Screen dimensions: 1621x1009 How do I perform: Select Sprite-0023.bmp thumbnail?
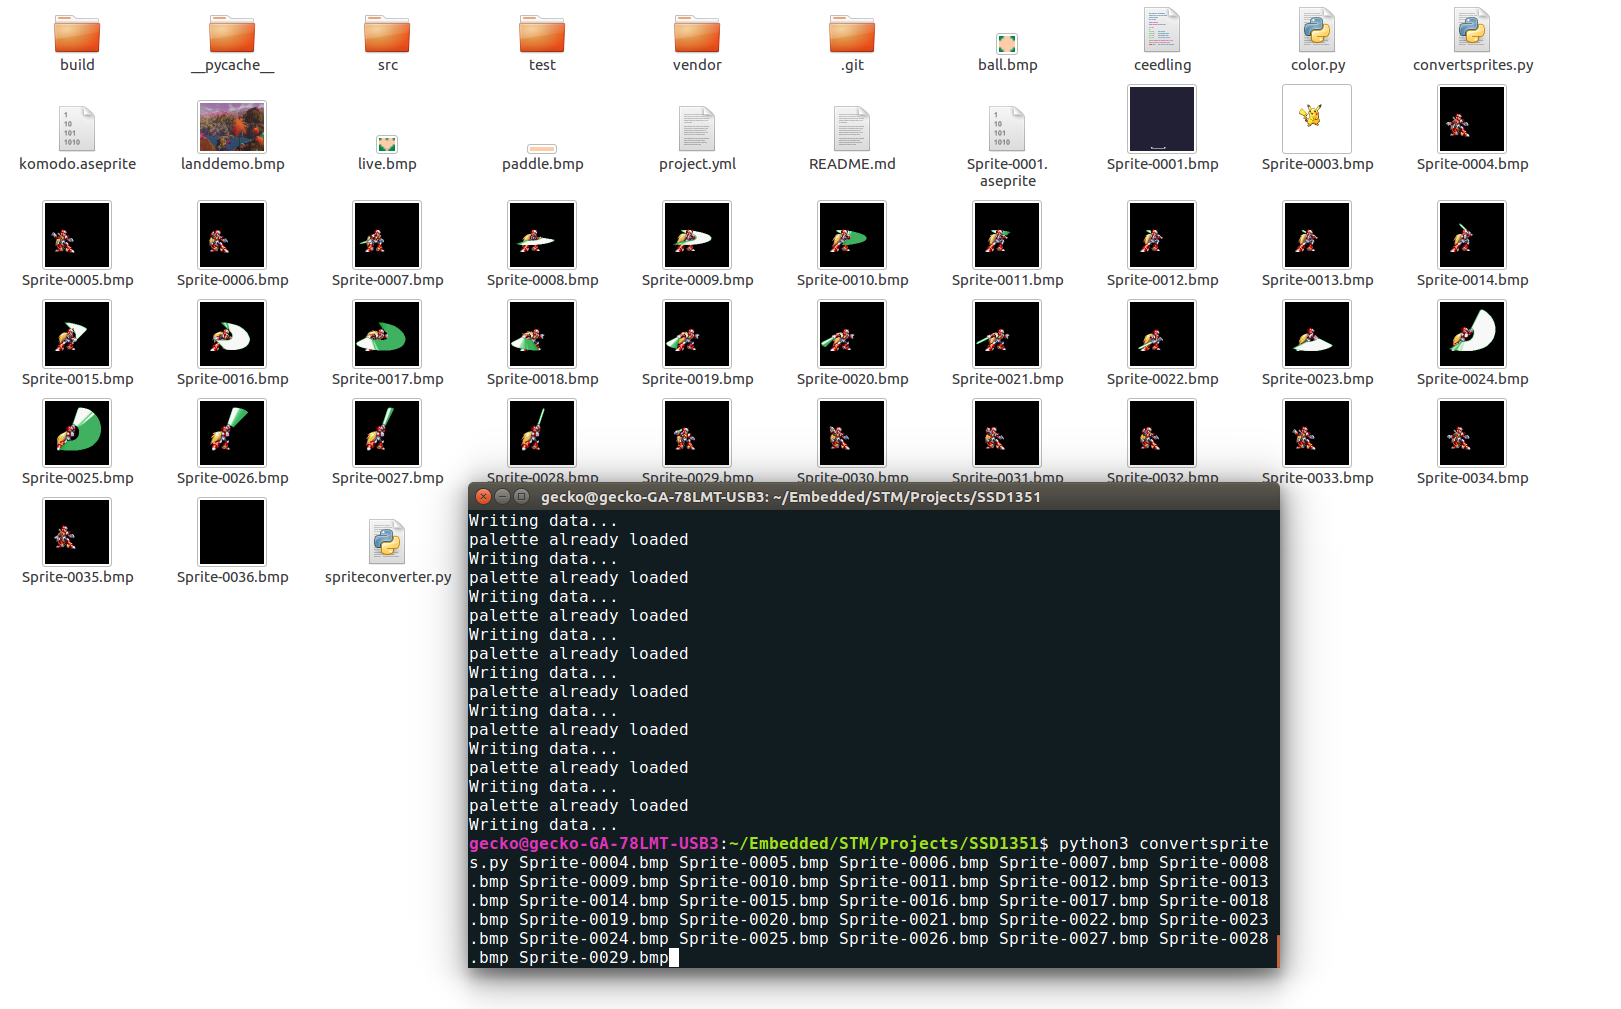pos(1317,334)
